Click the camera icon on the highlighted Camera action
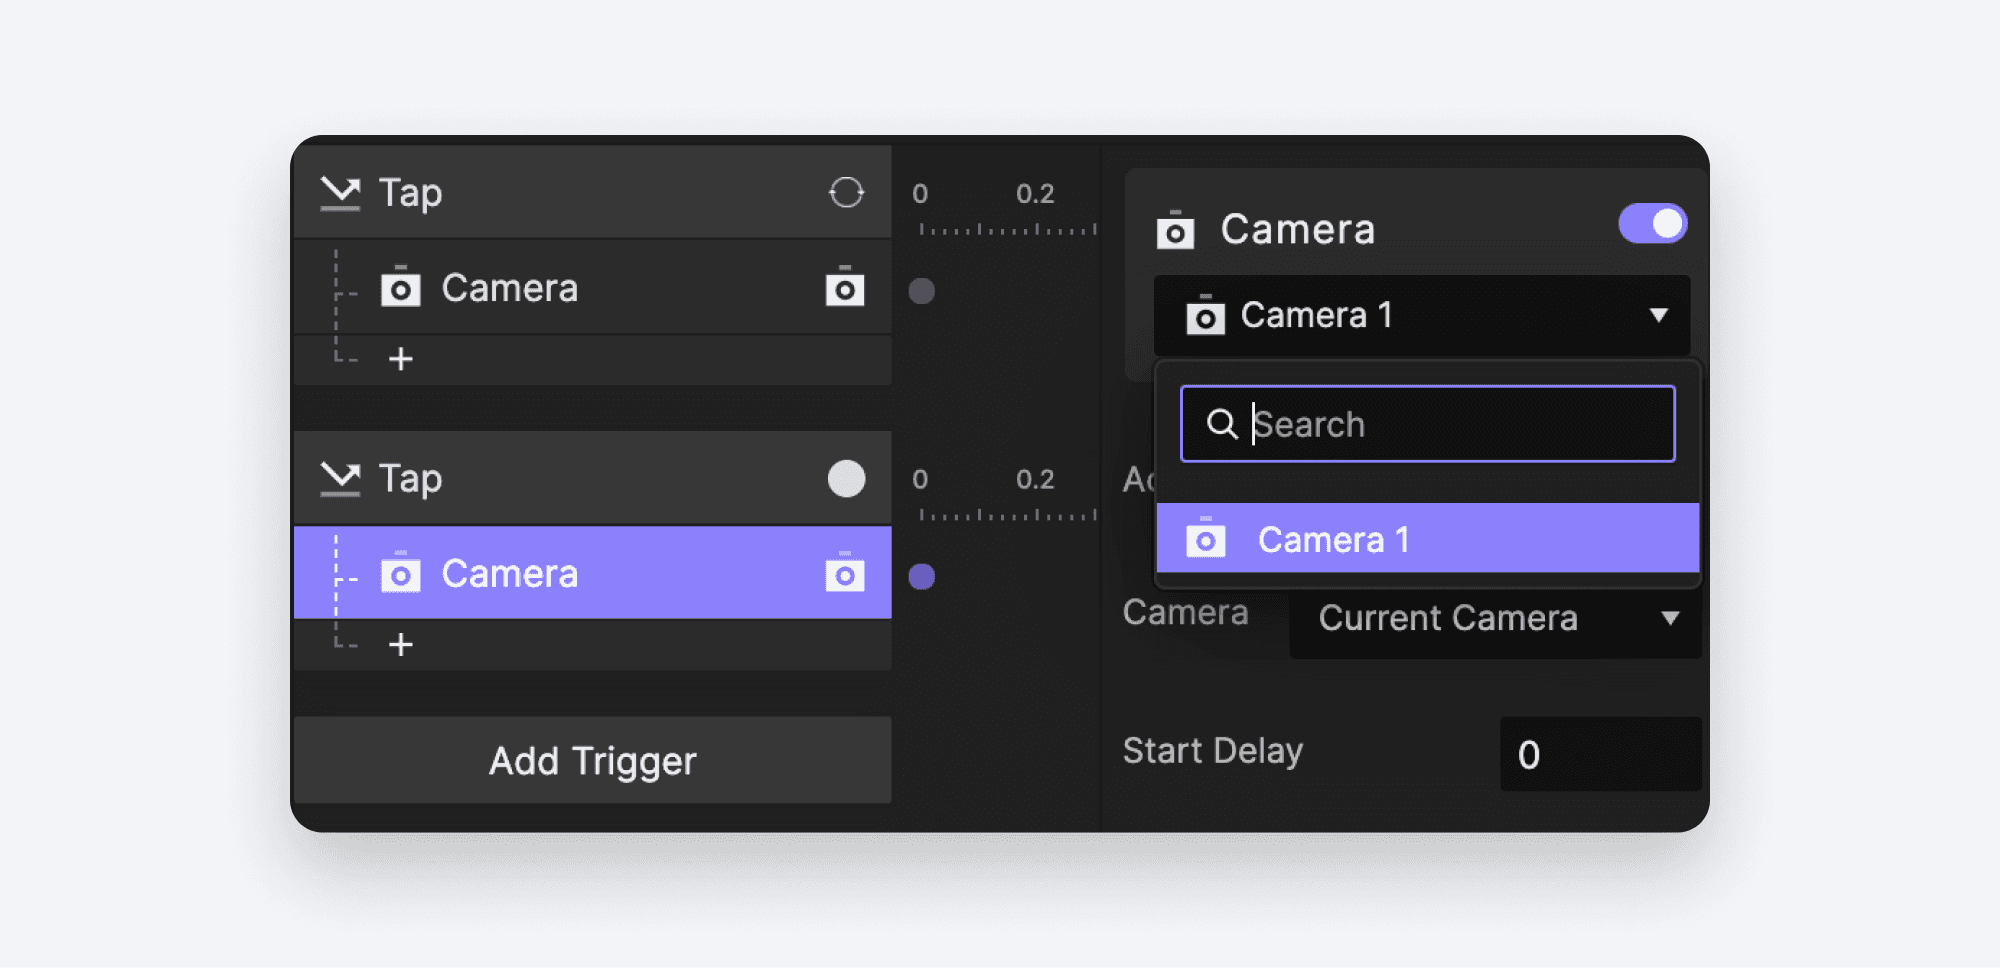Image resolution: width=2000 pixels, height=968 pixels. (847, 575)
